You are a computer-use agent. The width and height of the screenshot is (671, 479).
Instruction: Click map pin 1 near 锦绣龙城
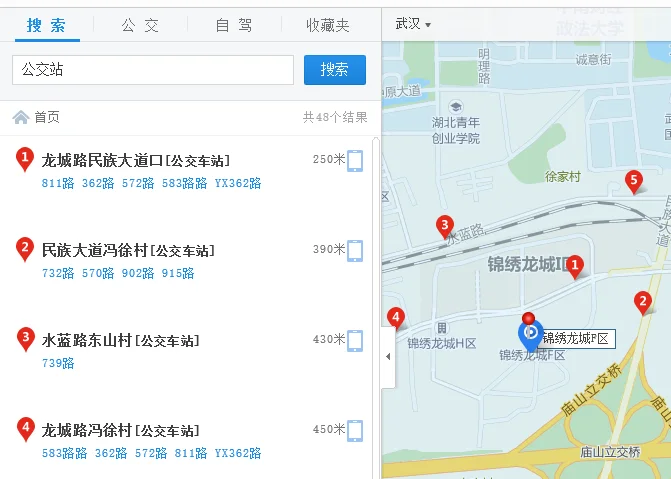point(575,267)
